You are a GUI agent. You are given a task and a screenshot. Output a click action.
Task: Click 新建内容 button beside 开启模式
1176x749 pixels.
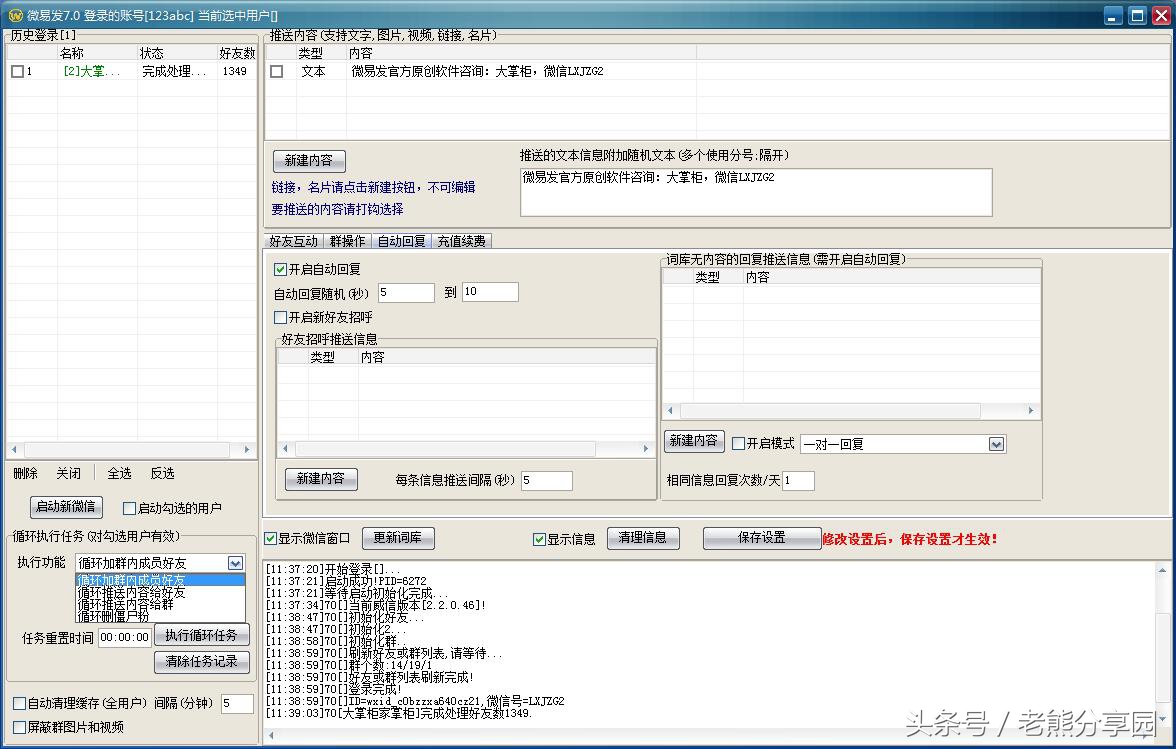click(x=694, y=441)
